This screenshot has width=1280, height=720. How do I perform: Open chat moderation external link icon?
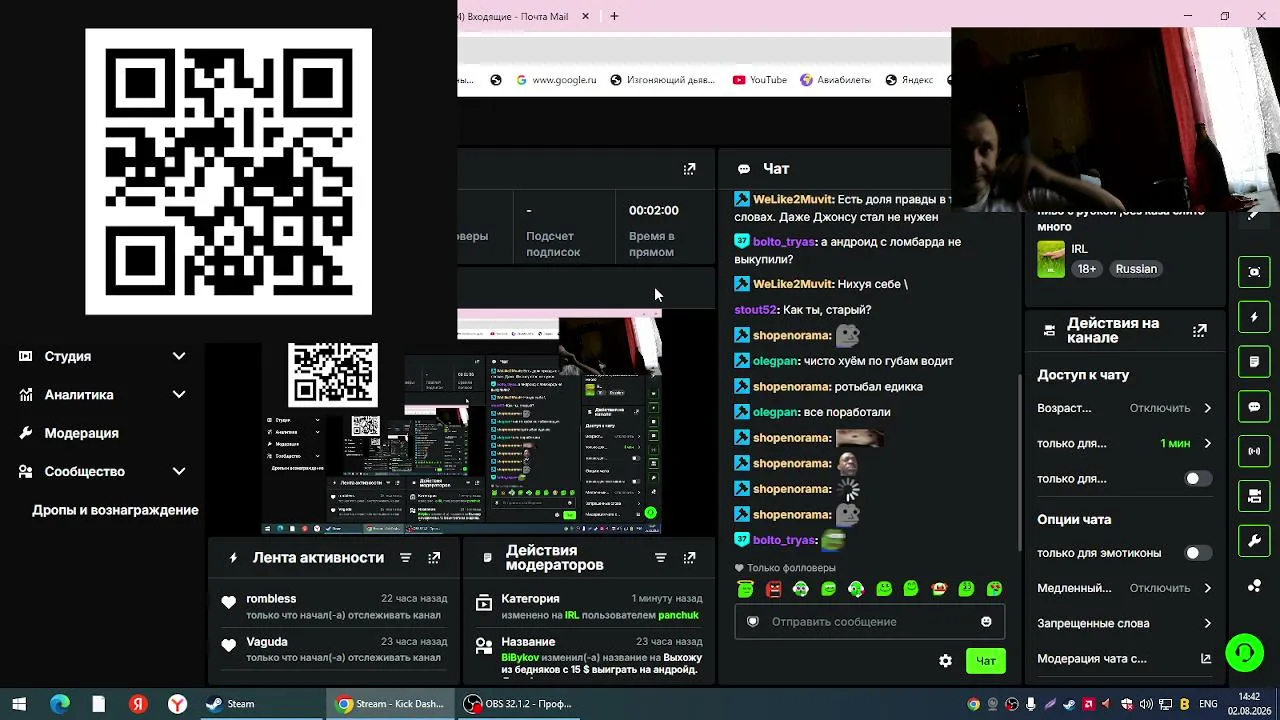[x=1206, y=659]
